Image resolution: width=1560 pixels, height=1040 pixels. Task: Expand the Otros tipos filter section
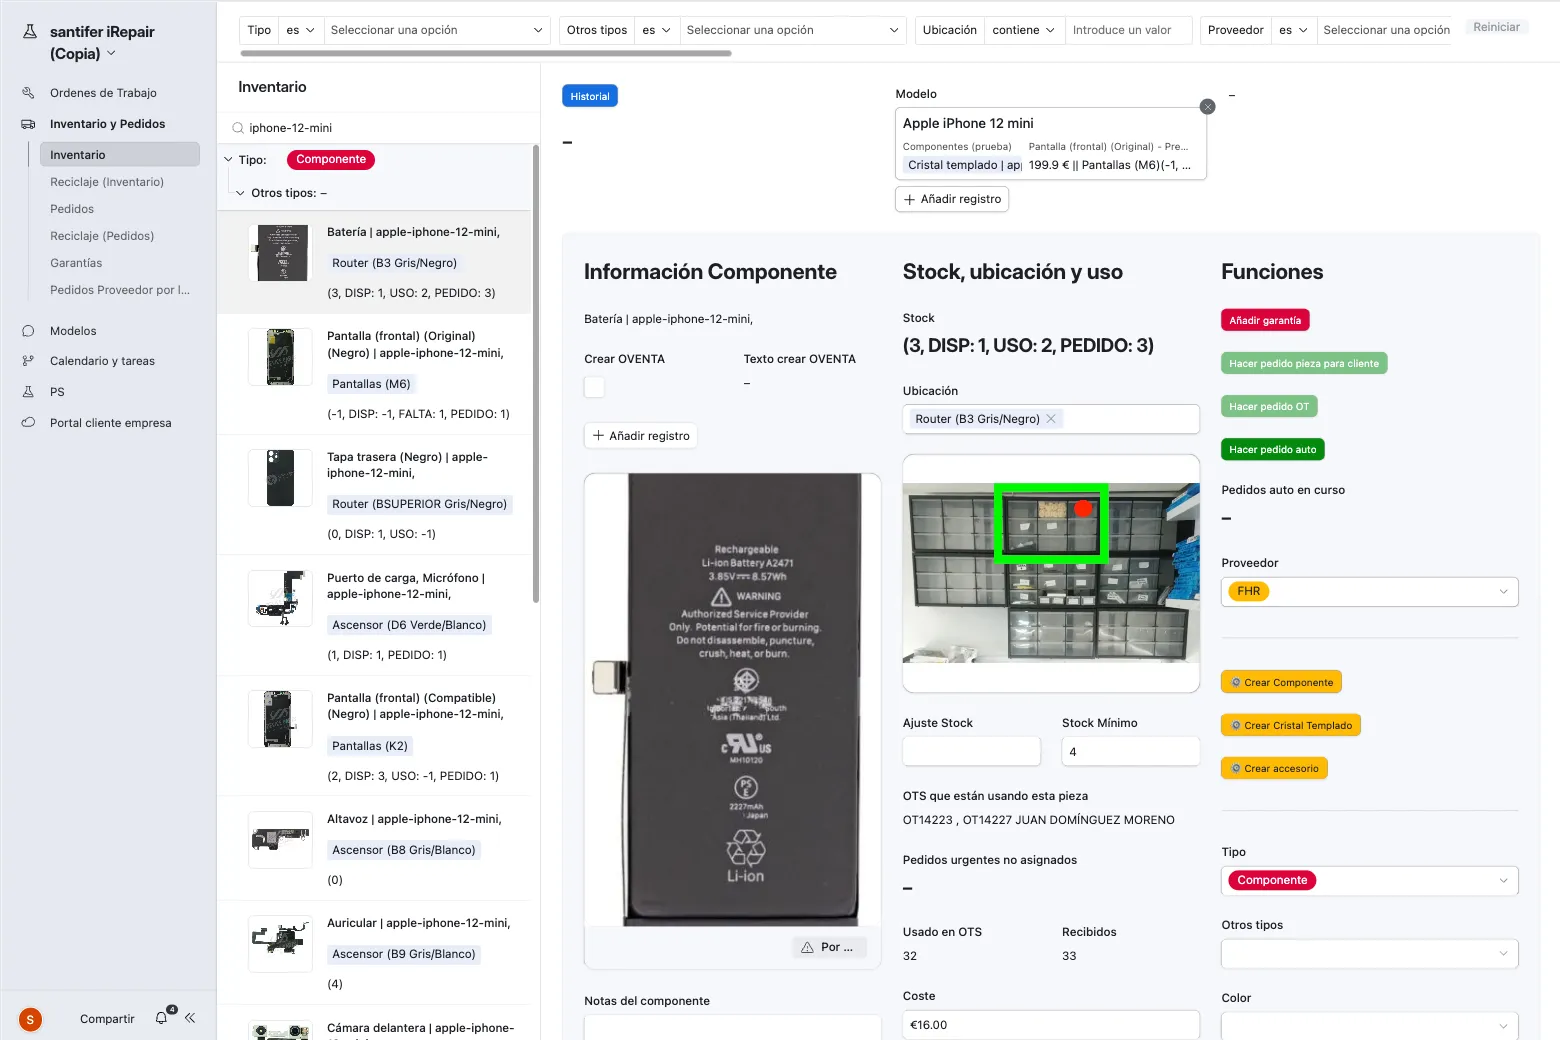coord(240,192)
